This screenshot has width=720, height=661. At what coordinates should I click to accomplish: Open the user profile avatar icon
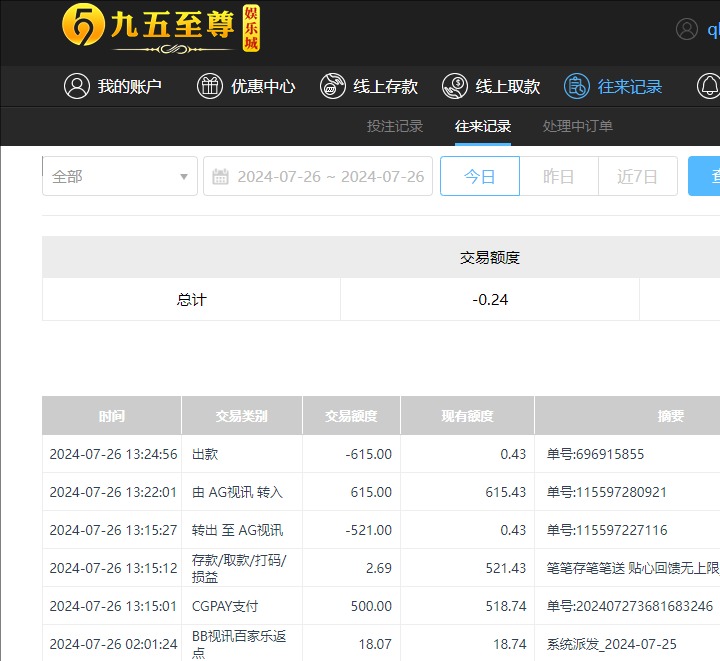pos(686,29)
